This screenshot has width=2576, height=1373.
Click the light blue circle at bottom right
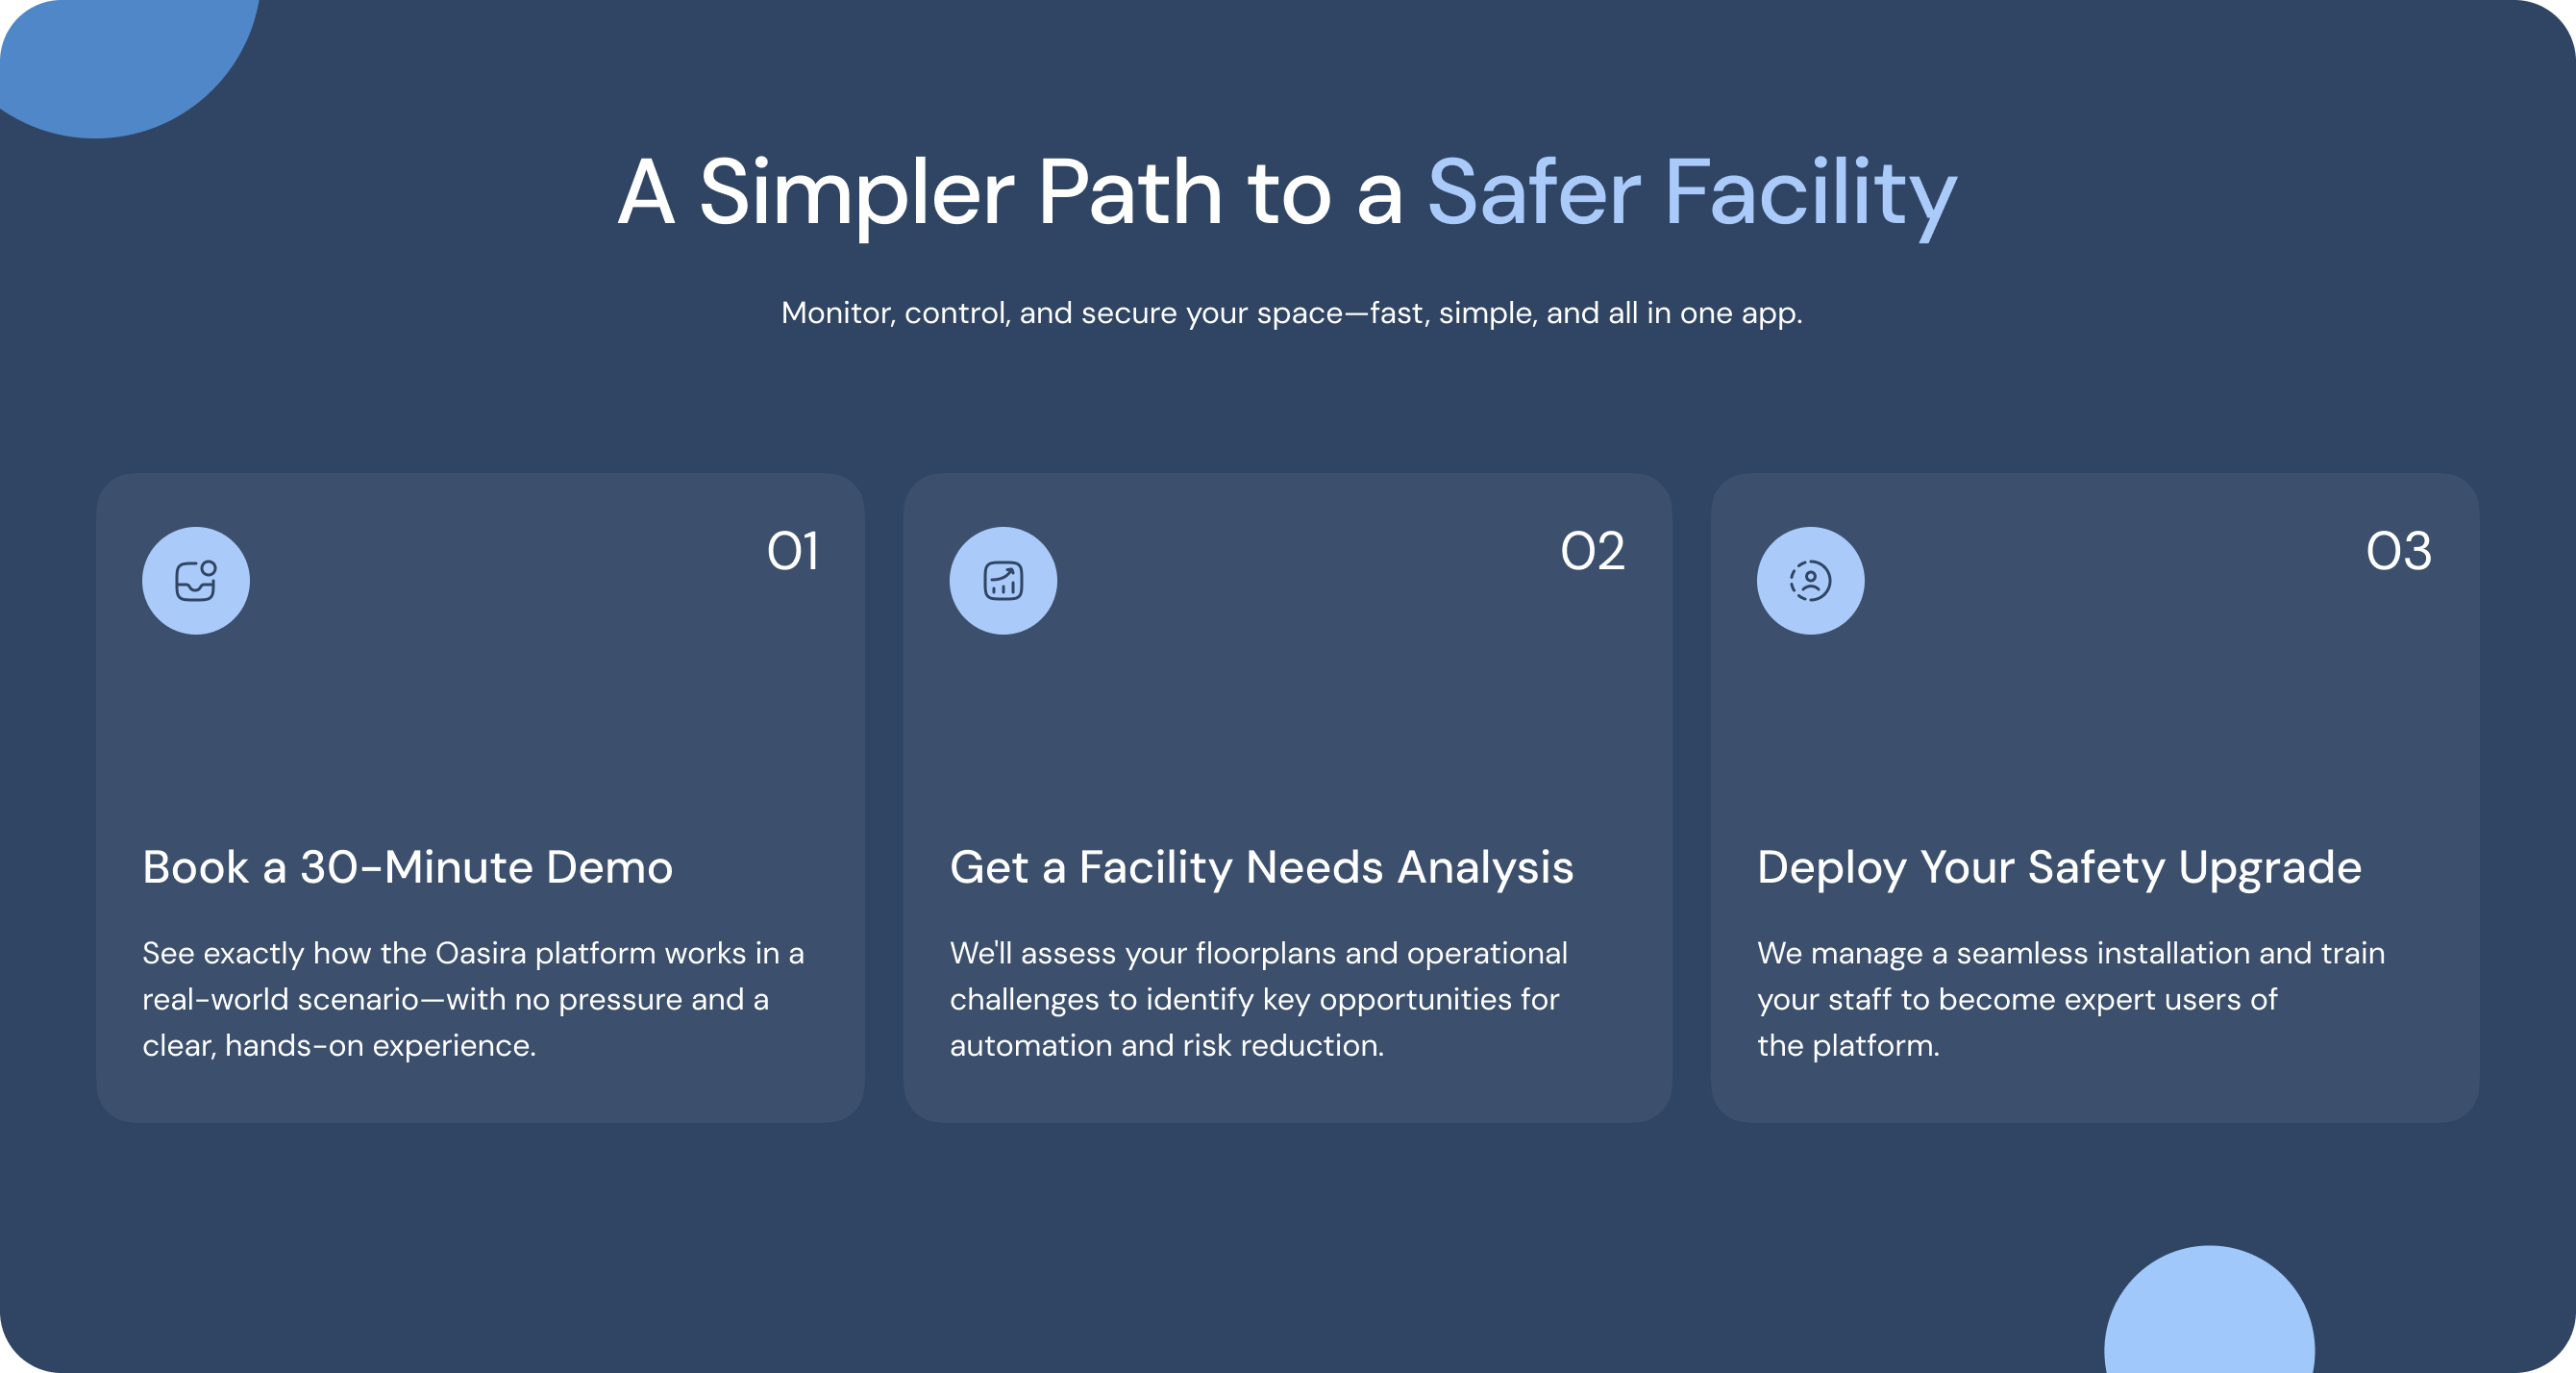(2208, 1315)
